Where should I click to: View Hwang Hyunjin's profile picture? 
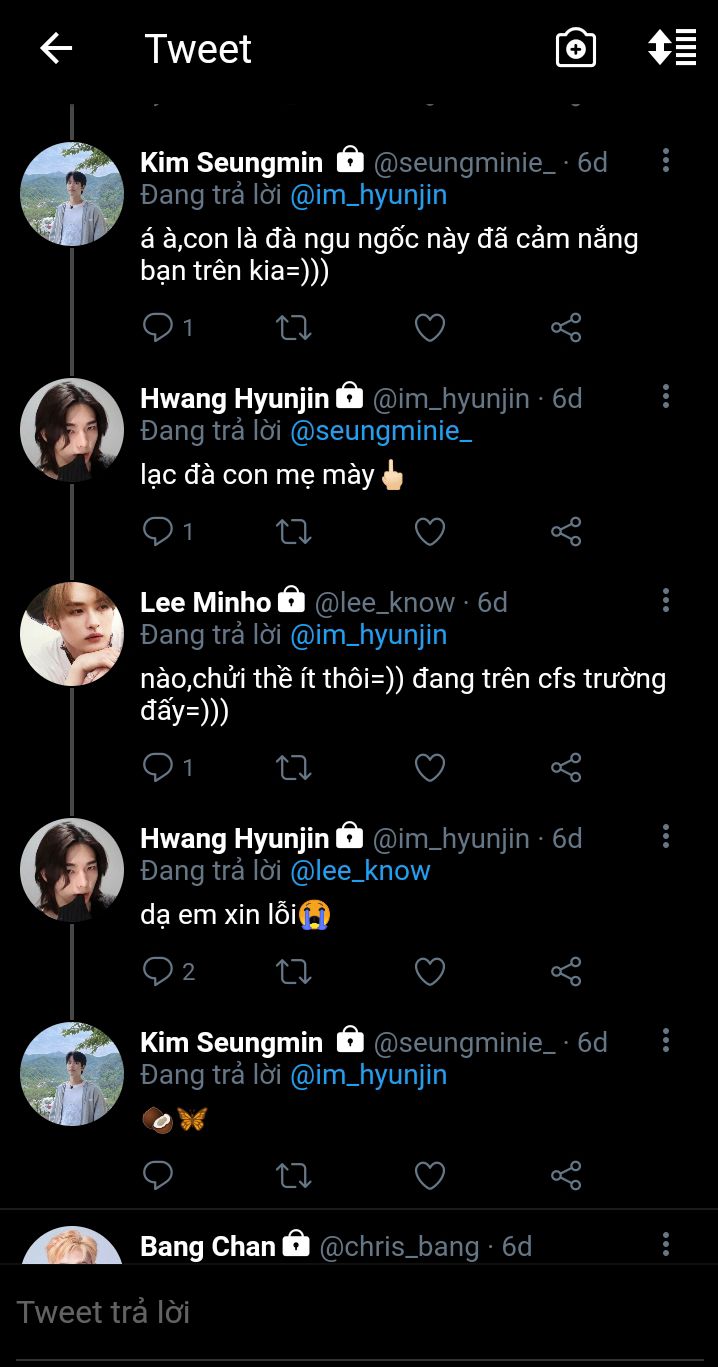coord(72,430)
